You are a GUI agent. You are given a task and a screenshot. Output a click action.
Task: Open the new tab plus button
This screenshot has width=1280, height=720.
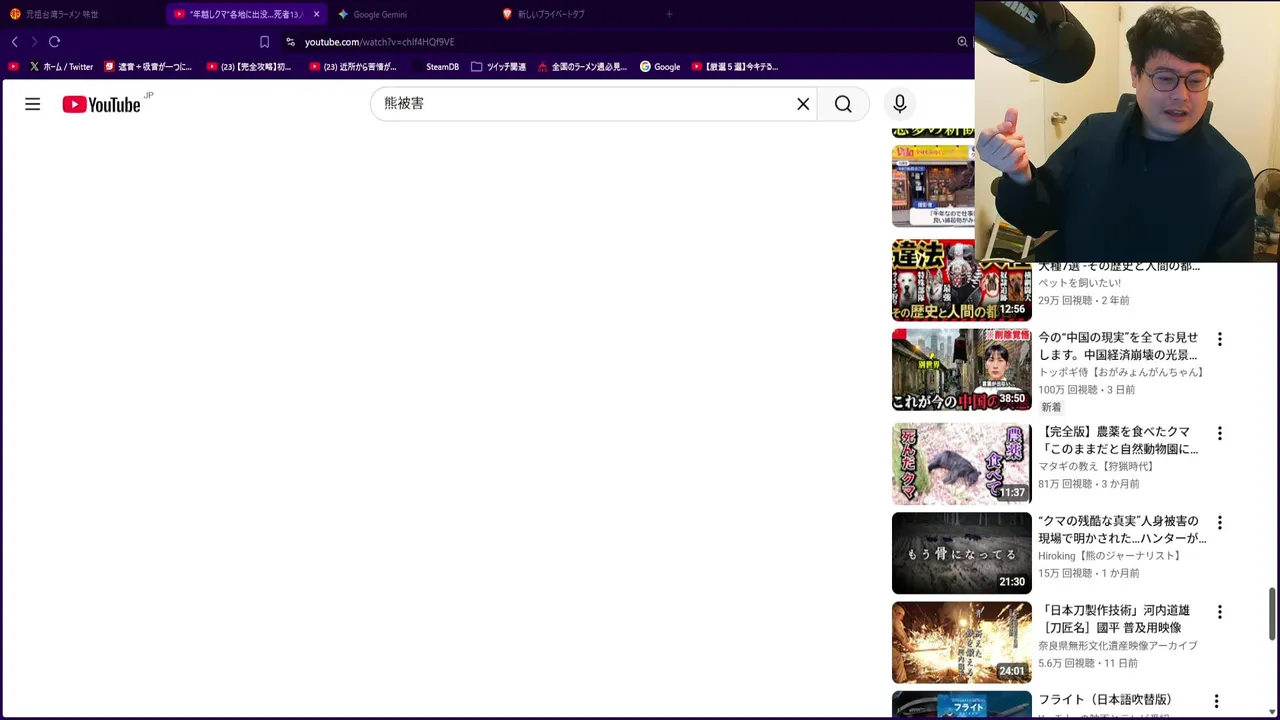tap(669, 14)
